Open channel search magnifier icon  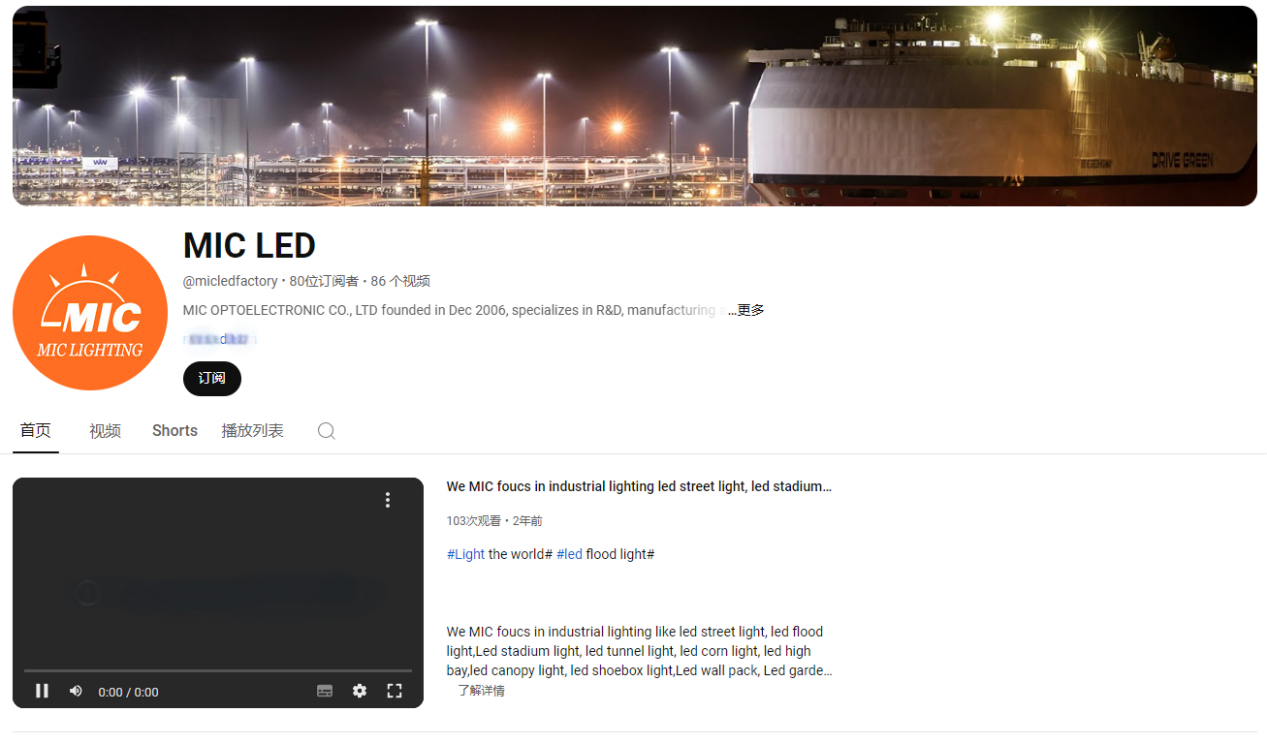coord(326,431)
